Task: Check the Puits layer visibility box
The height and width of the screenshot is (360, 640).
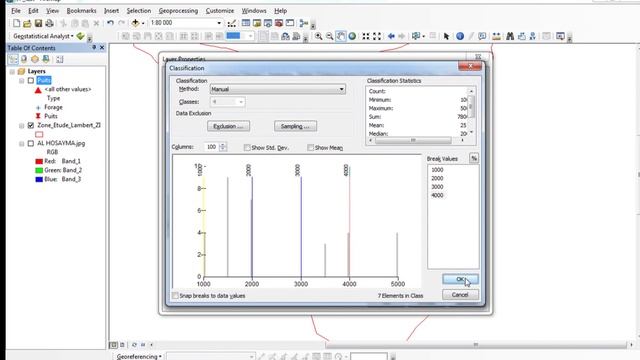Action: coord(31,80)
